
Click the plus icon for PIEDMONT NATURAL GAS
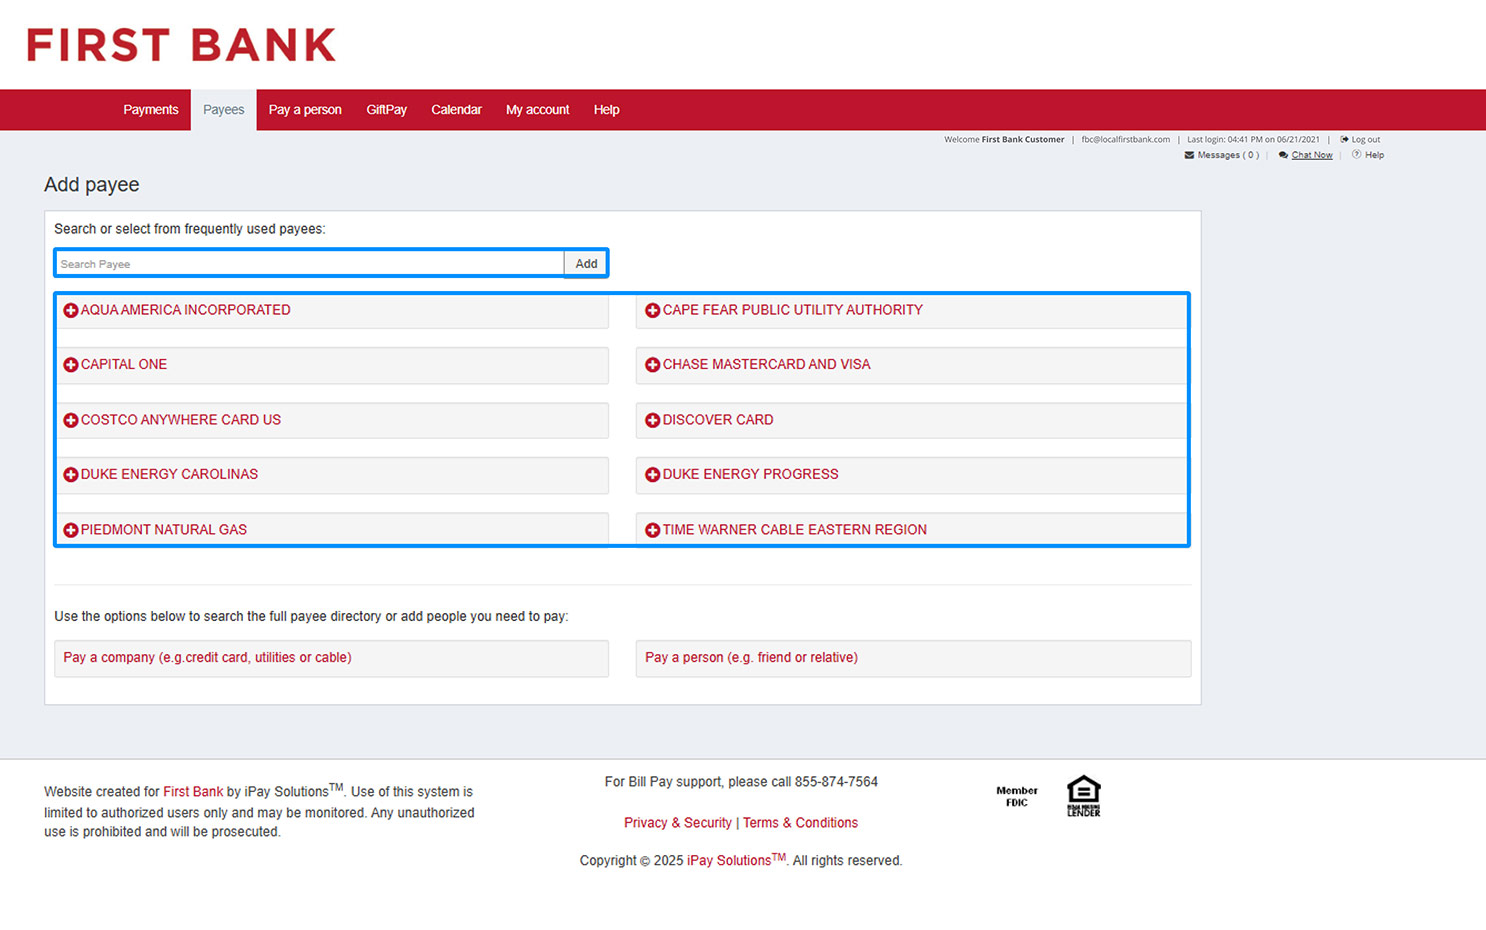[x=70, y=529]
